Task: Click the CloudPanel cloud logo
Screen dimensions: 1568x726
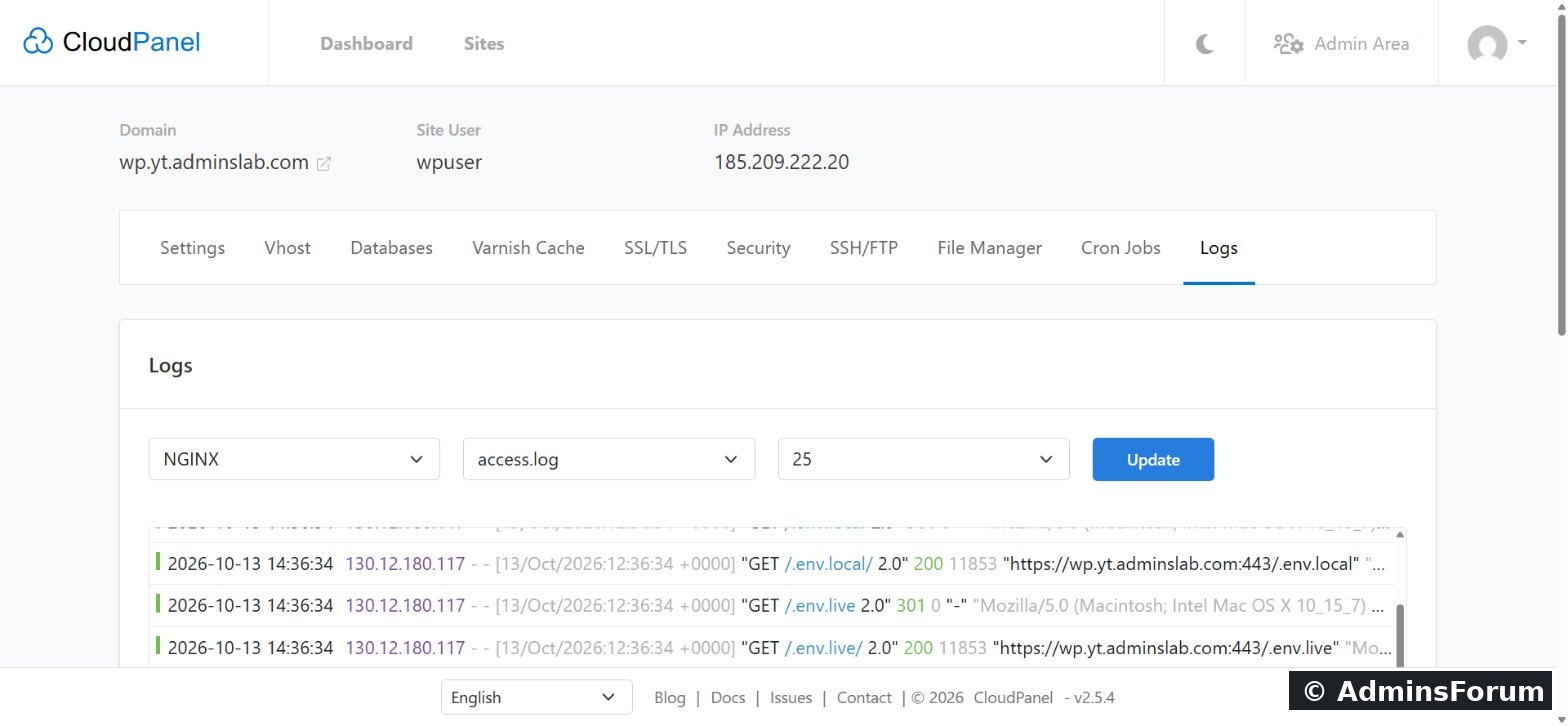Action: [38, 42]
